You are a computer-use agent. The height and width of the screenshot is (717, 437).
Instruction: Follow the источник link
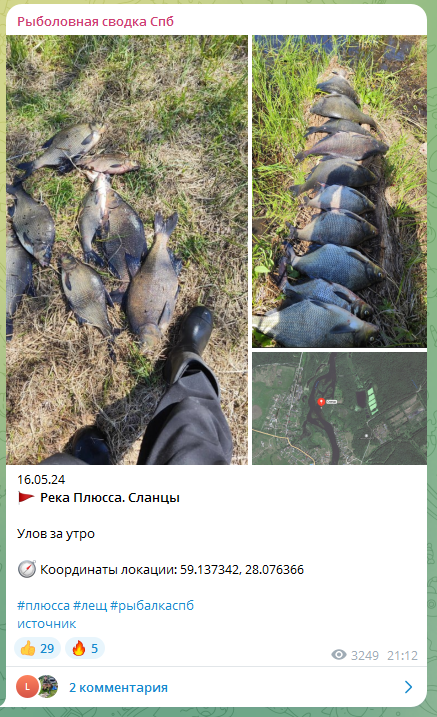(47, 624)
